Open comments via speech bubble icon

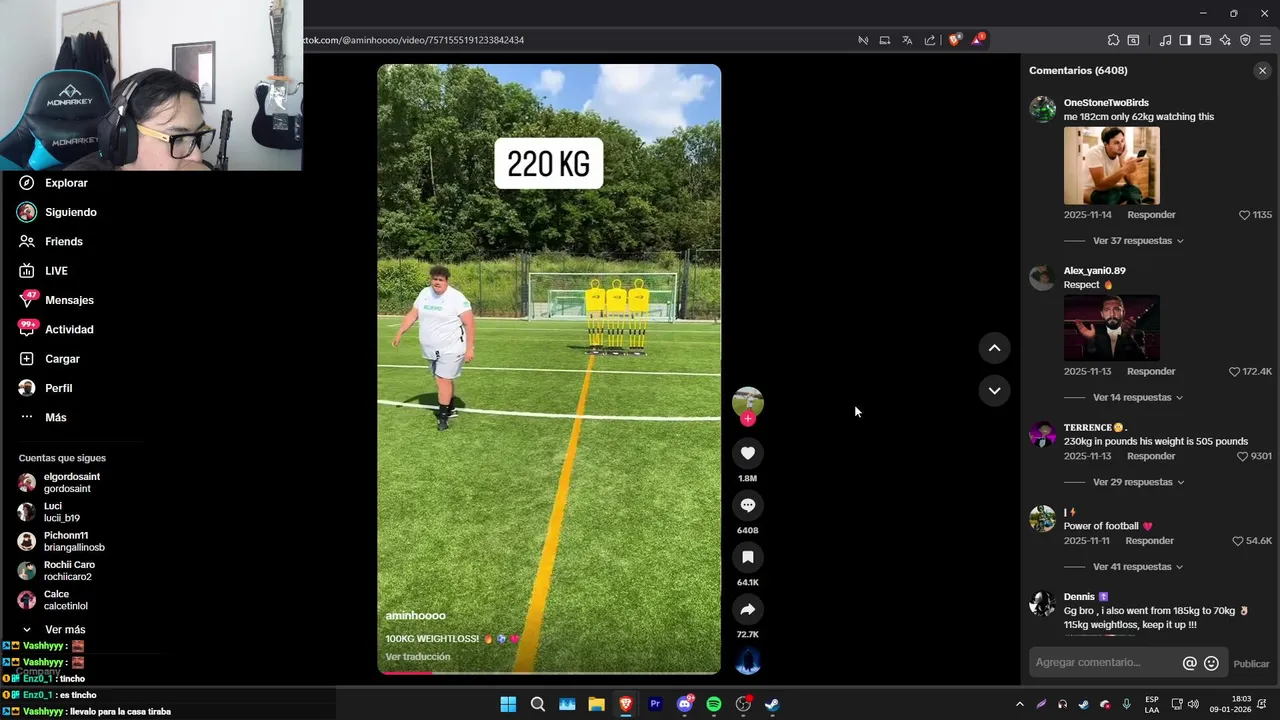click(x=748, y=505)
